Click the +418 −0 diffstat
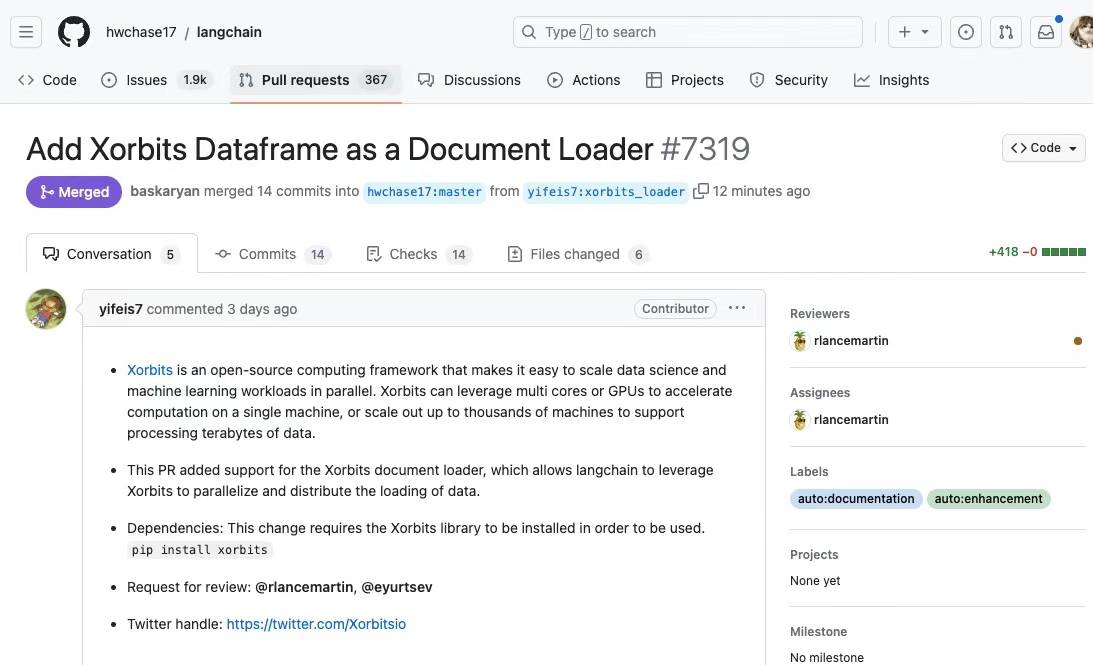The height and width of the screenshot is (665, 1093). 1037,252
